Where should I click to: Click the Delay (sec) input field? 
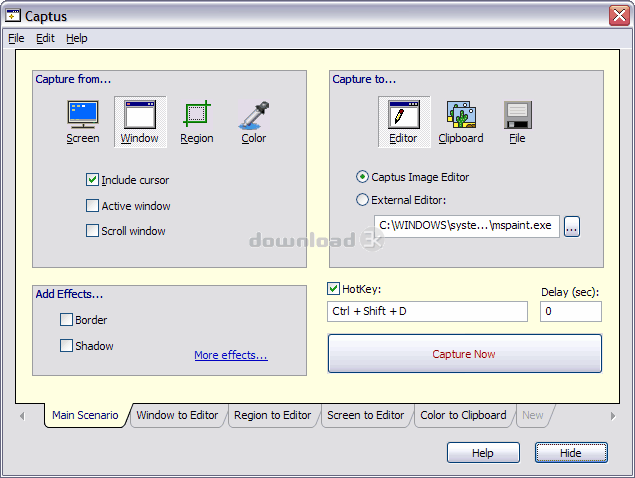click(571, 311)
